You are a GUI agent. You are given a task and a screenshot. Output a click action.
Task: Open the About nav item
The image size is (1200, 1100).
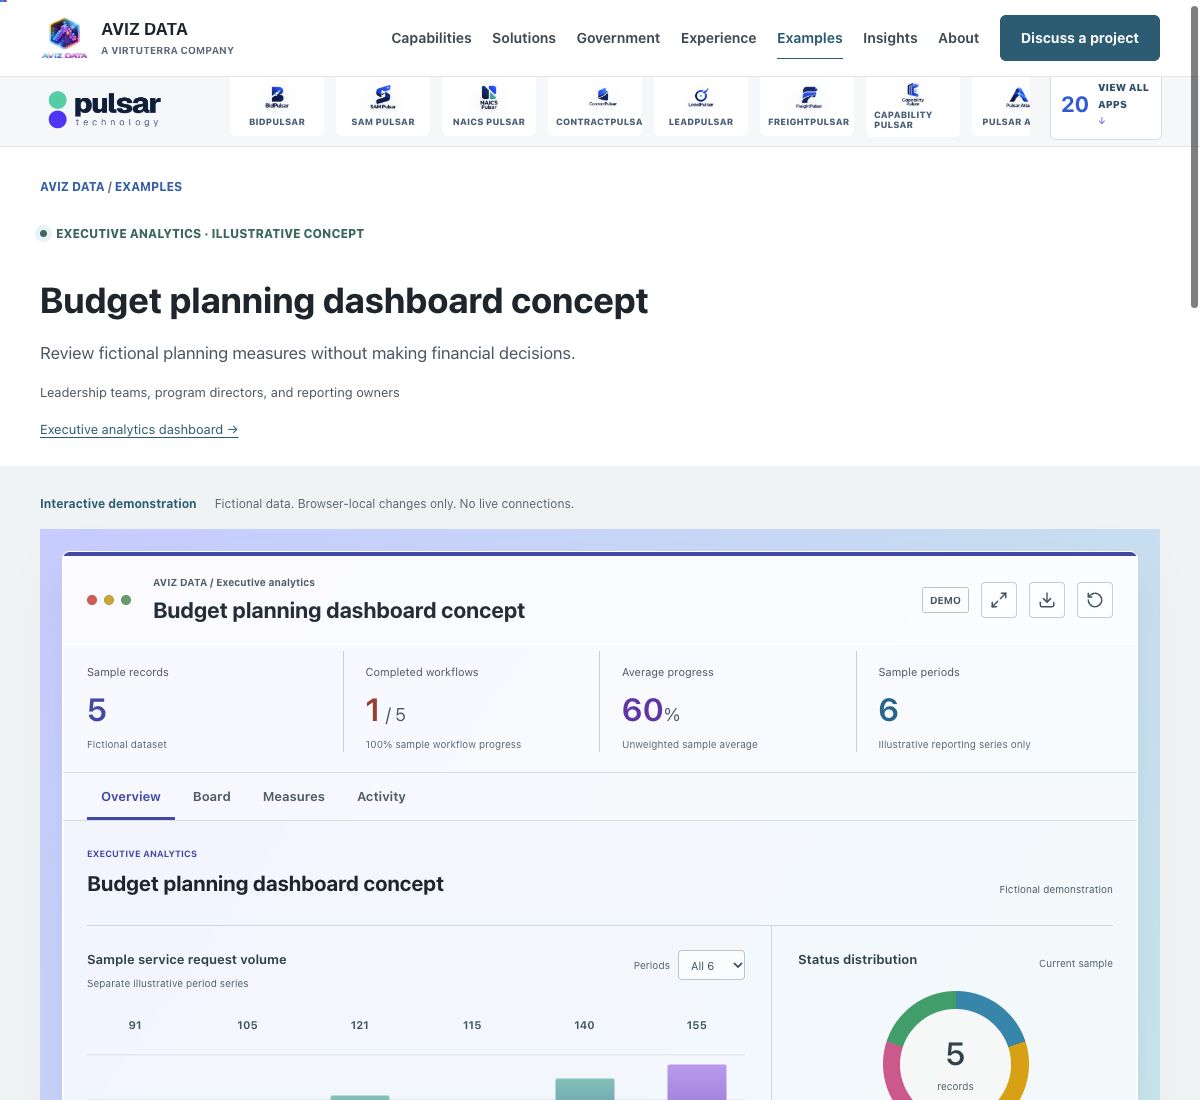[958, 38]
